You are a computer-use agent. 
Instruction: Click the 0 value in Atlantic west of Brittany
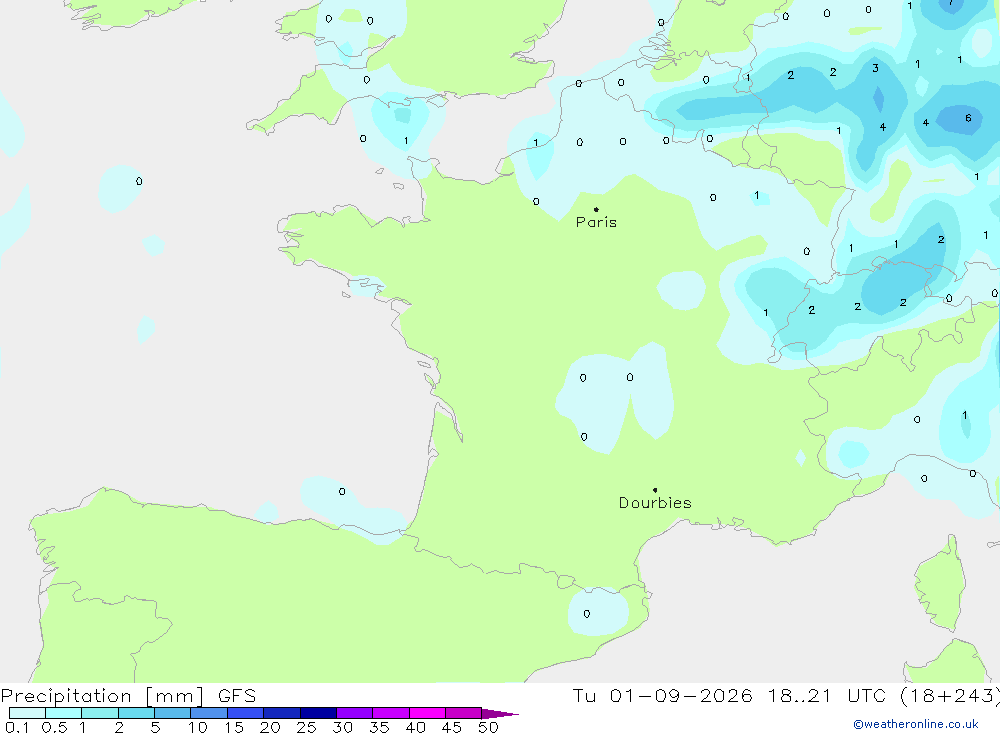(139, 181)
